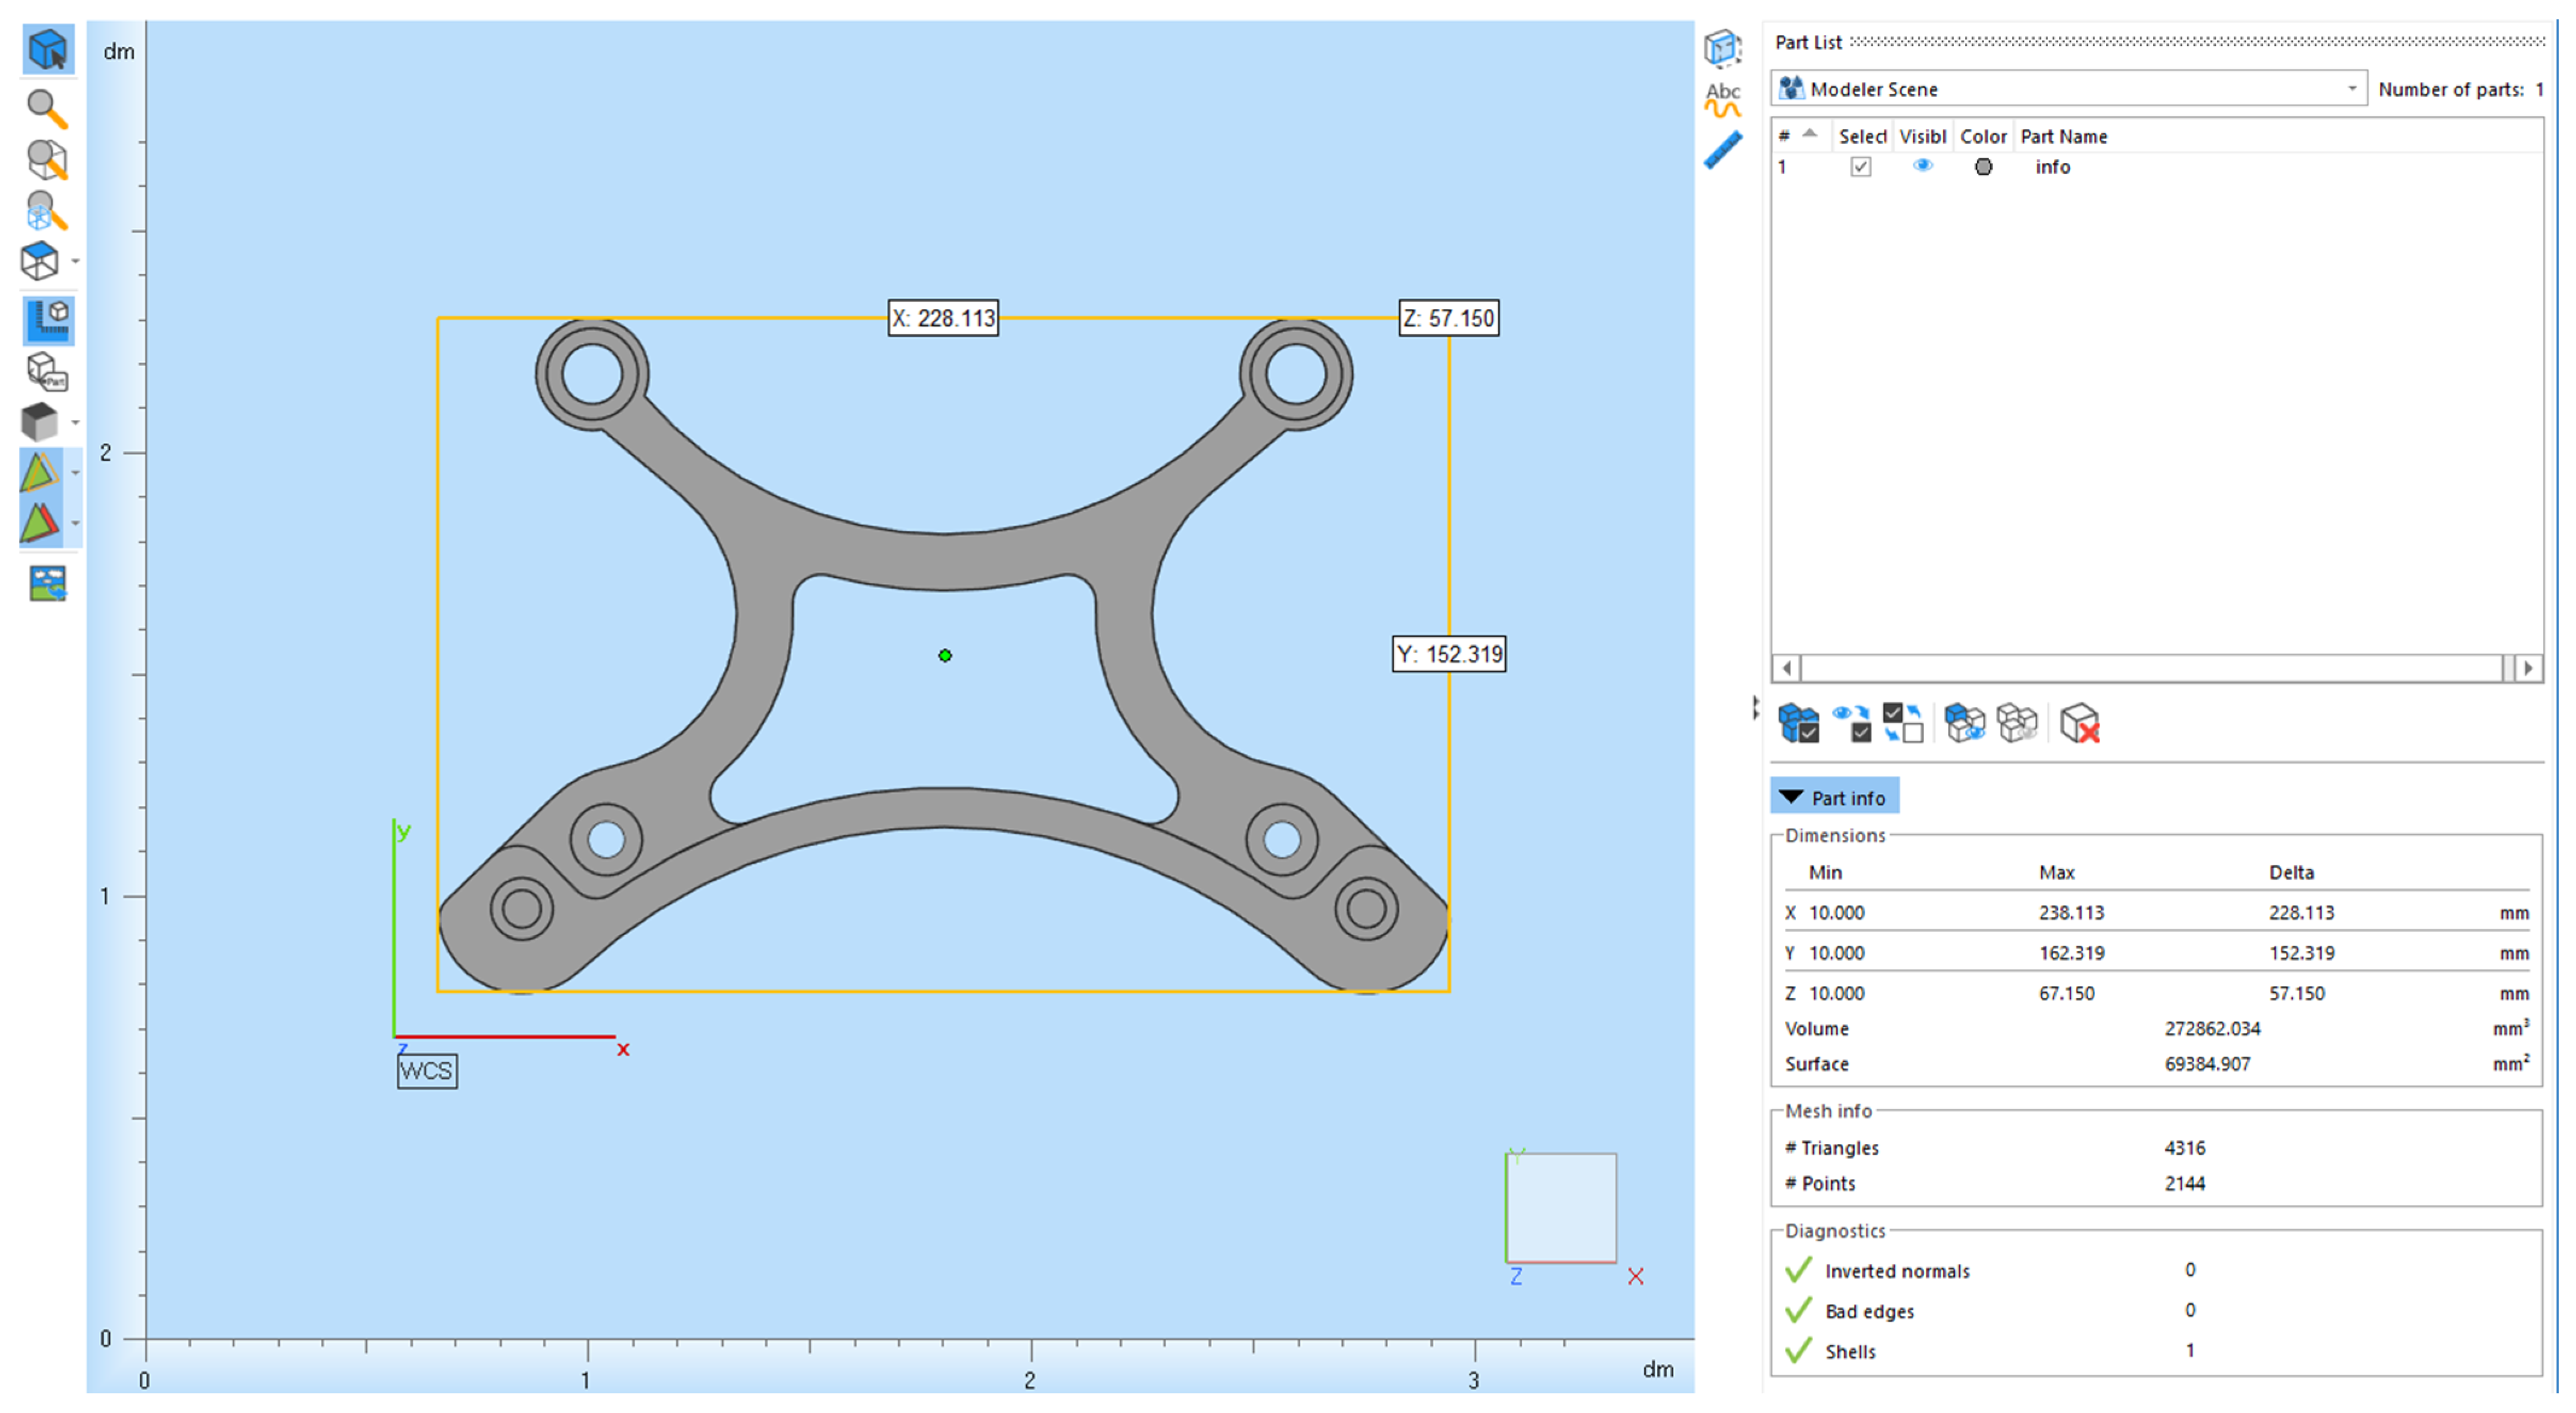Click the delete part icon with red X
2576x1413 pixels.
[2080, 722]
